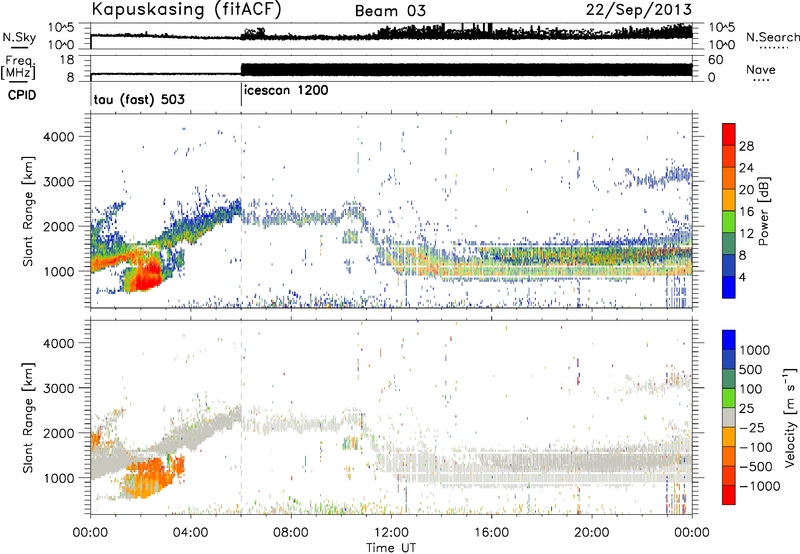This screenshot has width=800, height=554.
Task: Click the 'Freq. [MHz]' axis label
Action: [x=19, y=68]
